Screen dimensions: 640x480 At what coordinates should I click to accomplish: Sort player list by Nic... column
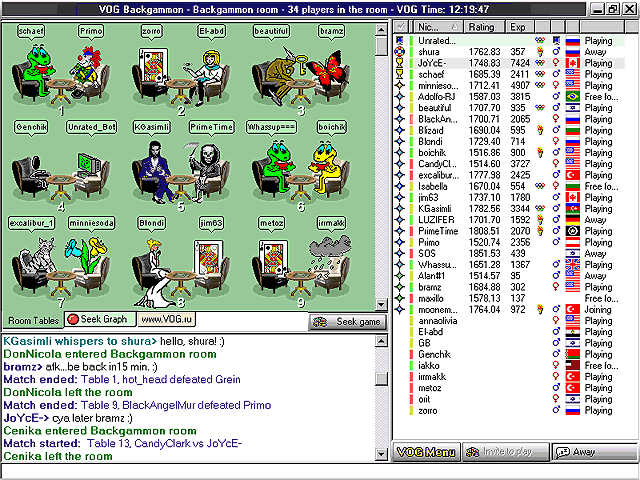437,27
